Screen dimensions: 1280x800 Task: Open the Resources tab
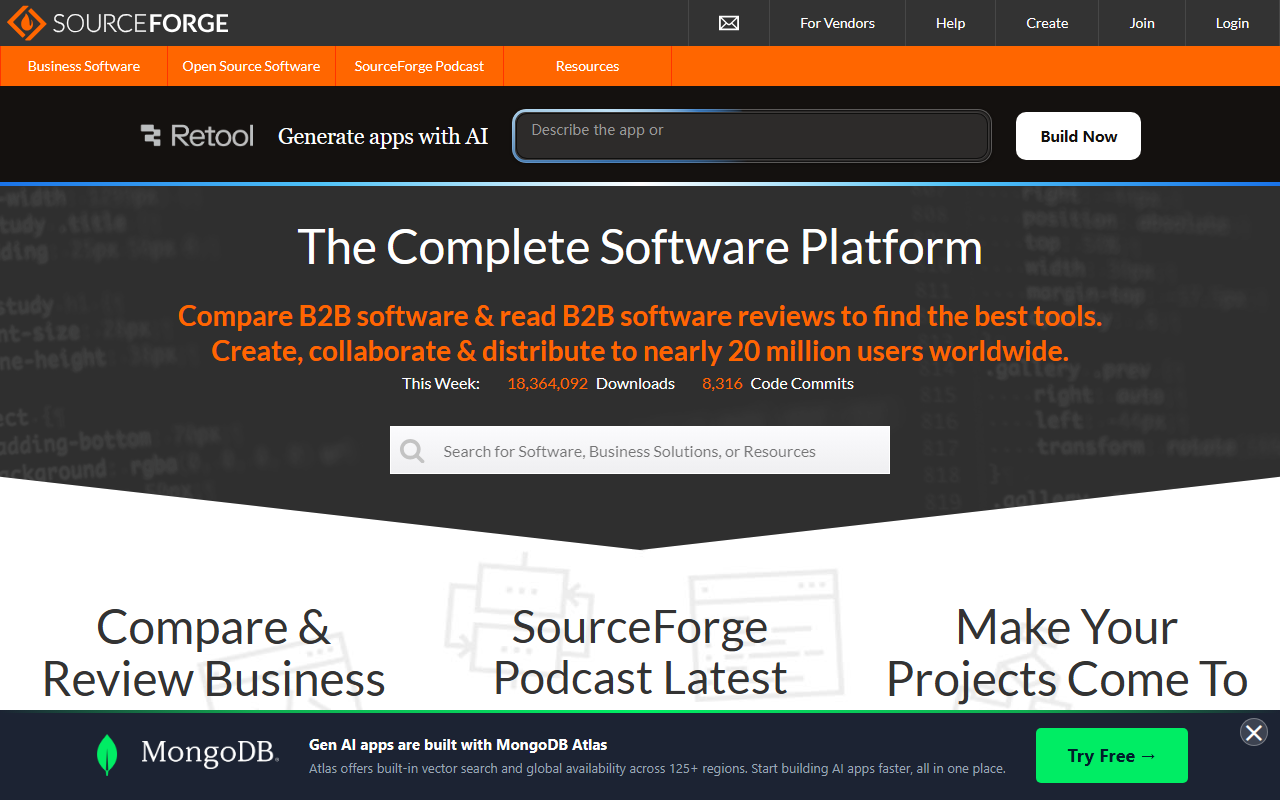pyautogui.click(x=587, y=66)
